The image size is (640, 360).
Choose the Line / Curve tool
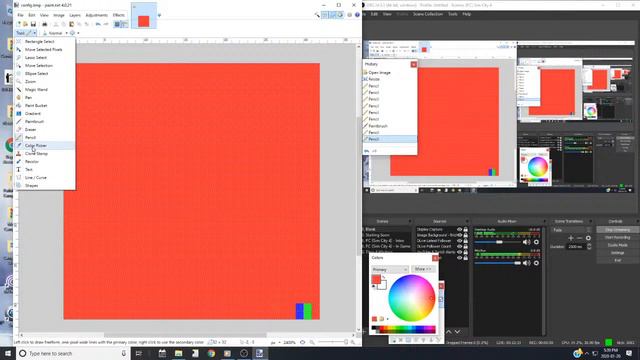44,178
